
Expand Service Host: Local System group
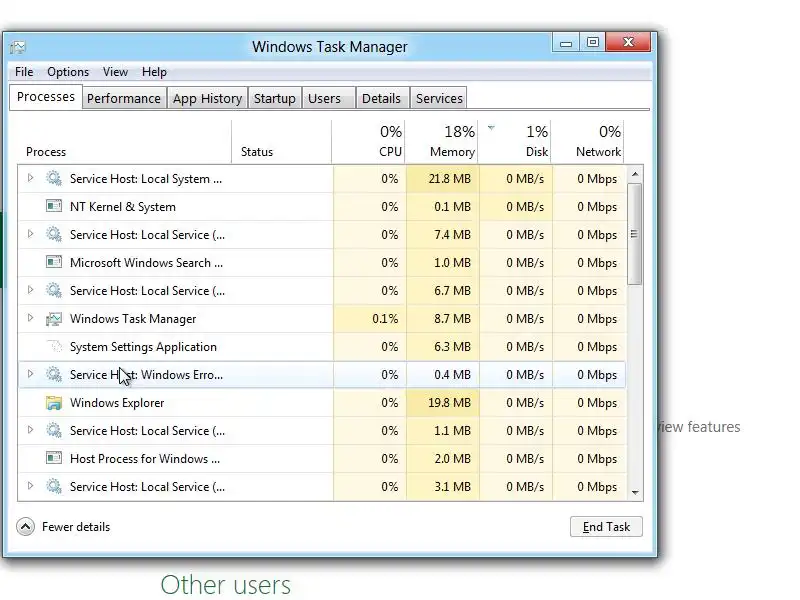tap(31, 178)
